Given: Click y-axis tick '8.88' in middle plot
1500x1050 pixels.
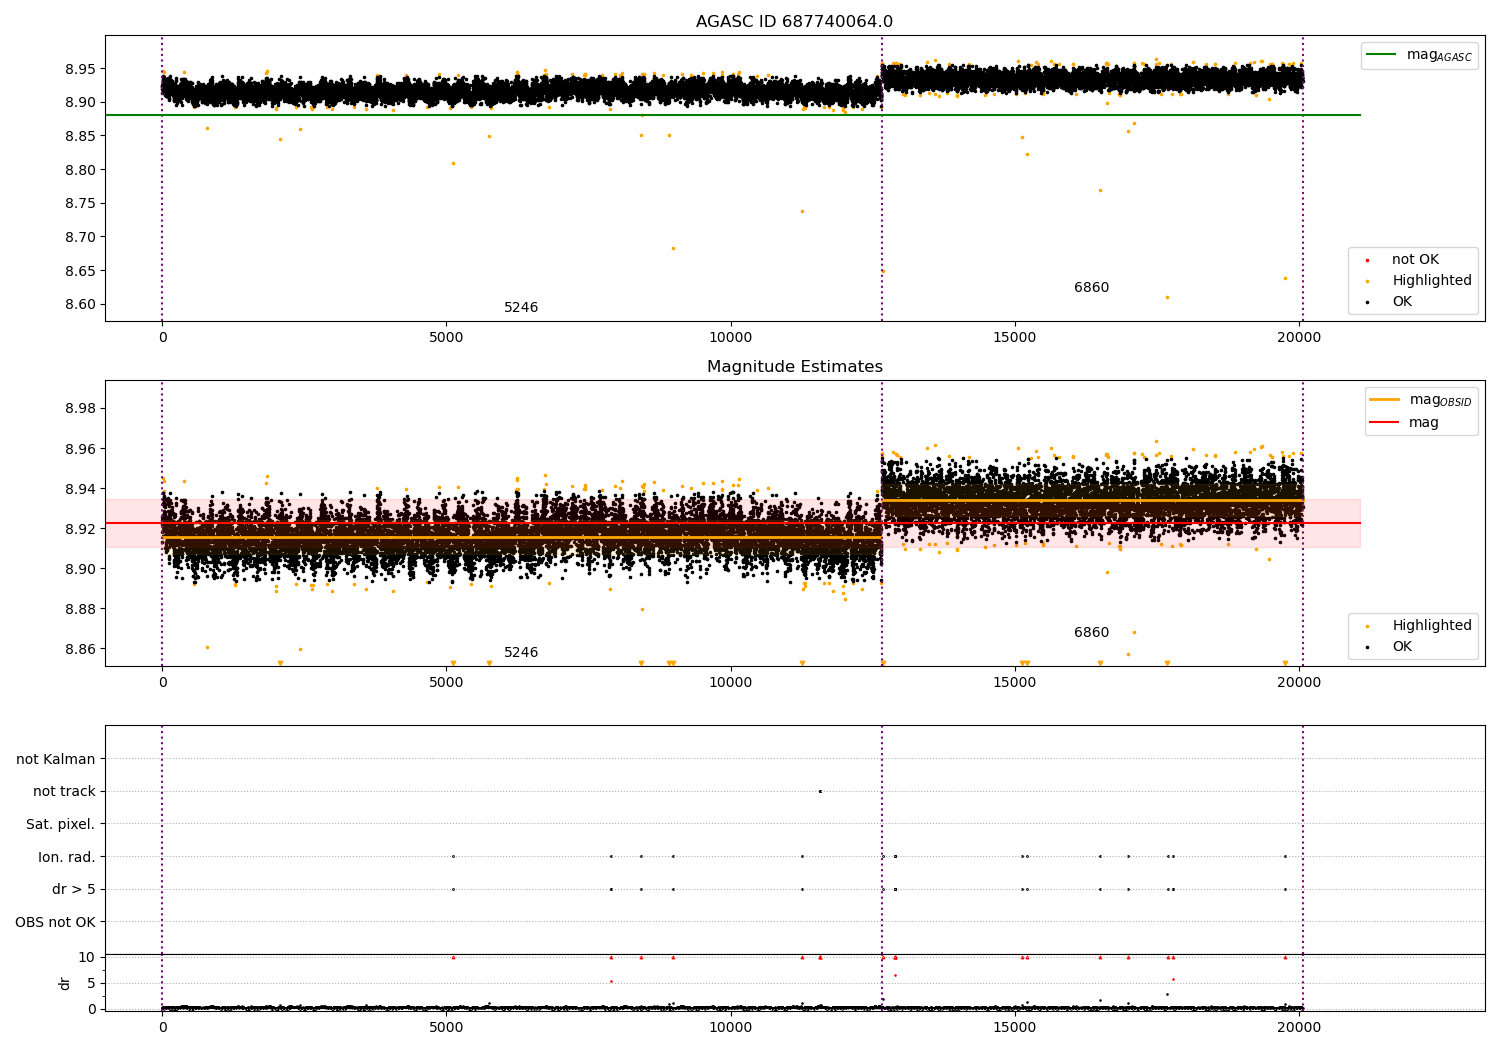Looking at the screenshot, I should [81, 609].
